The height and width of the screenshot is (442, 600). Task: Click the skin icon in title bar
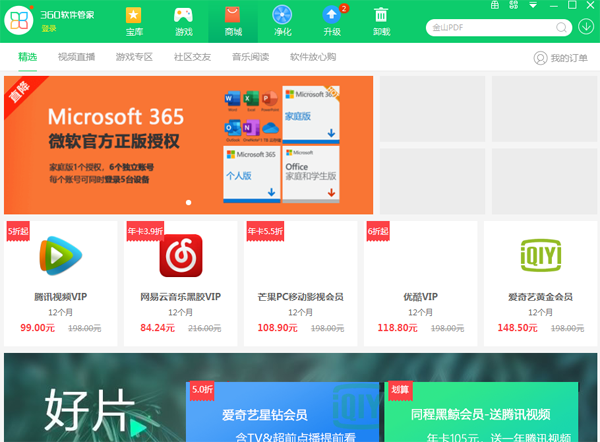click(x=514, y=5)
